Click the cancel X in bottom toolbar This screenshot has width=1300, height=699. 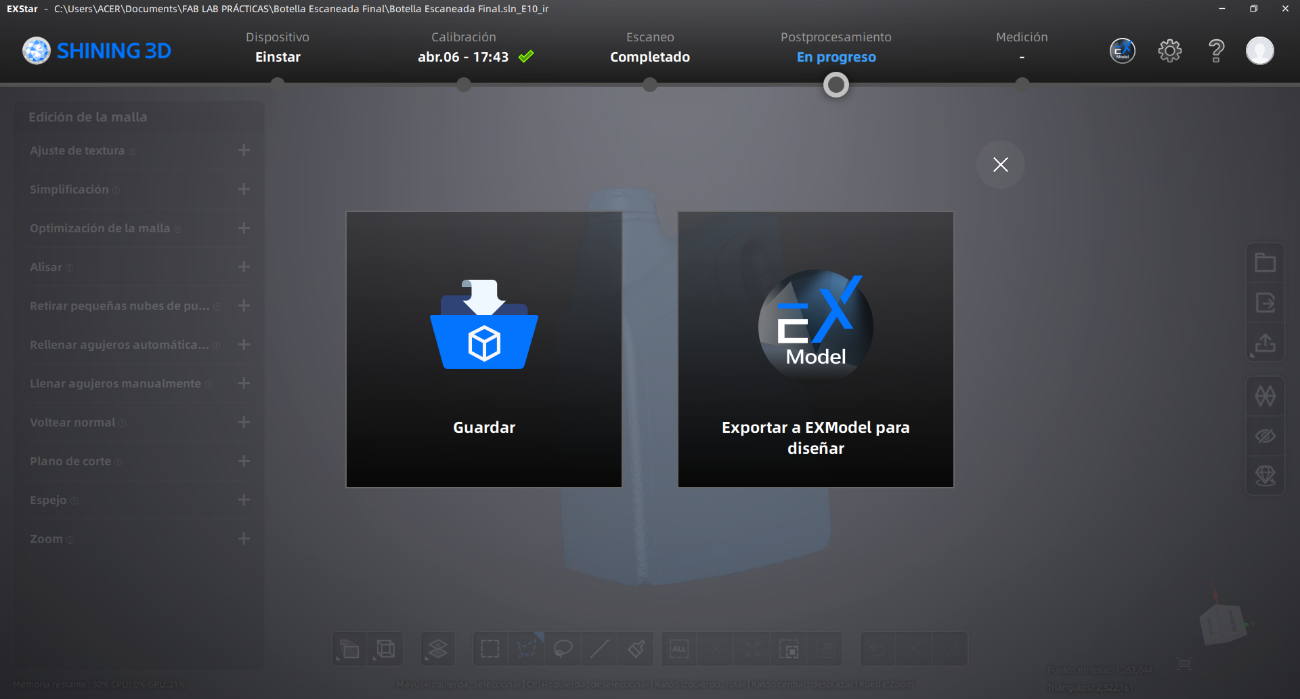point(914,649)
